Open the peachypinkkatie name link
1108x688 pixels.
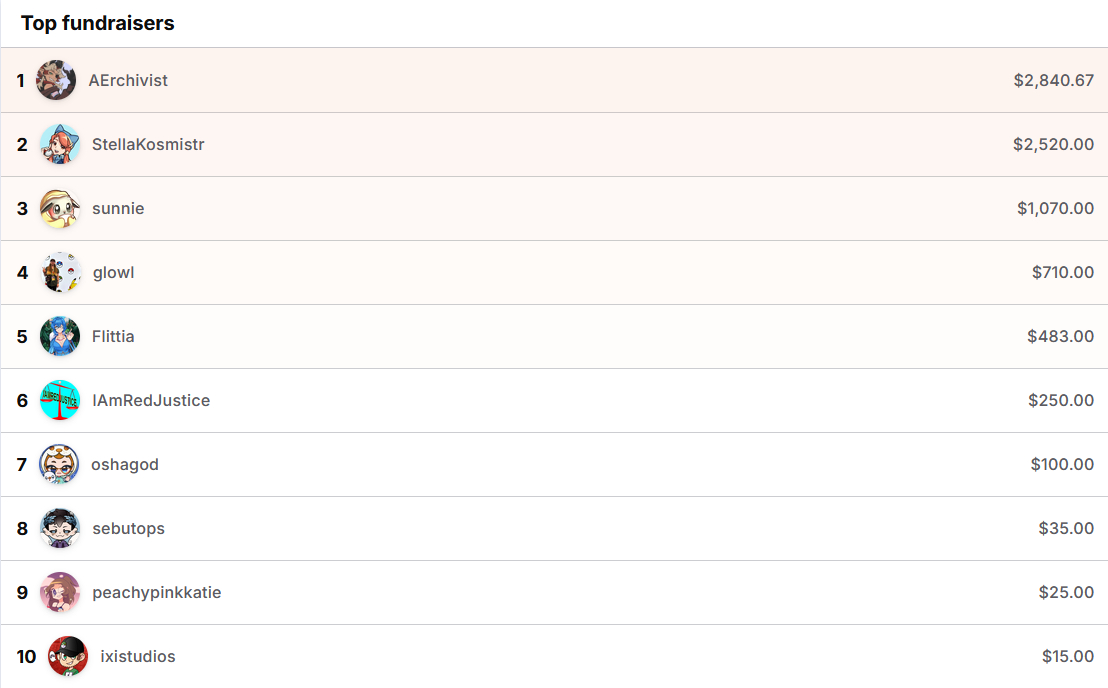[157, 592]
